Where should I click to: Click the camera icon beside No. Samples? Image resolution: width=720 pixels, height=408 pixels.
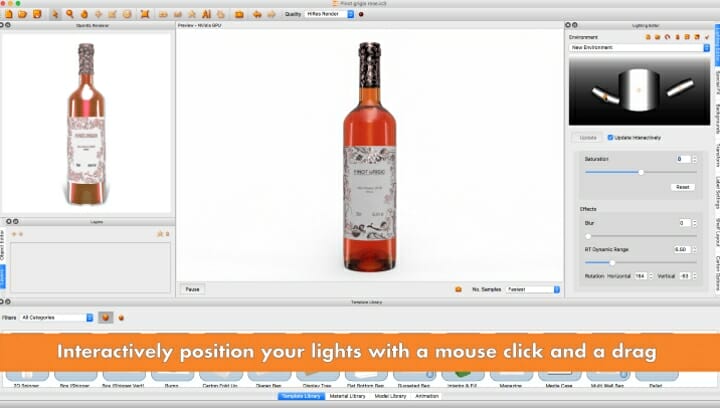458,289
